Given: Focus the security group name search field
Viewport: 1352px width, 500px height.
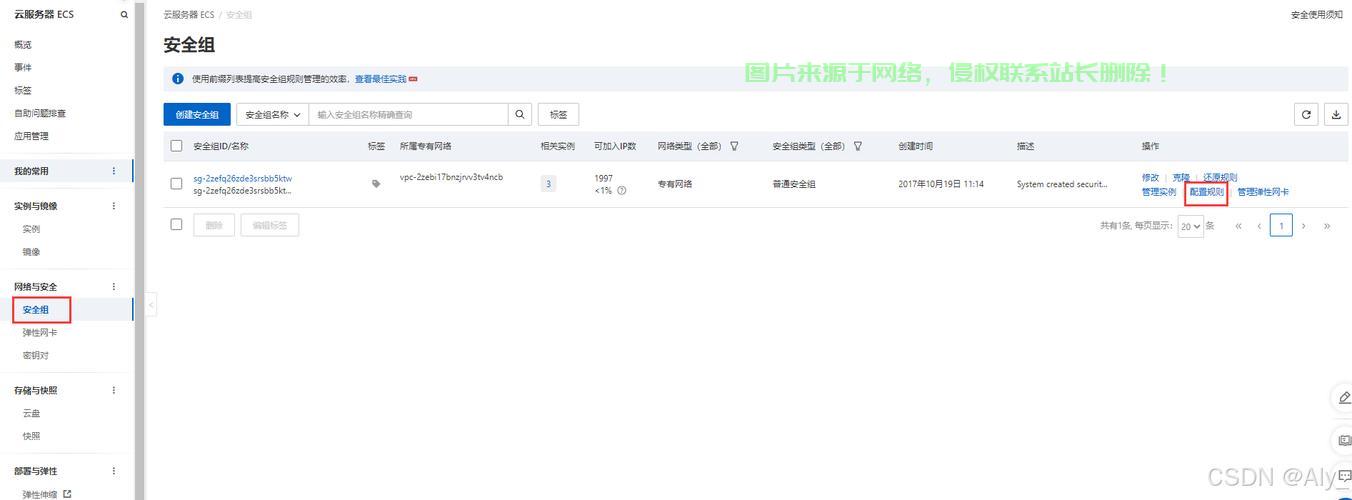Looking at the screenshot, I should pyautogui.click(x=408, y=114).
